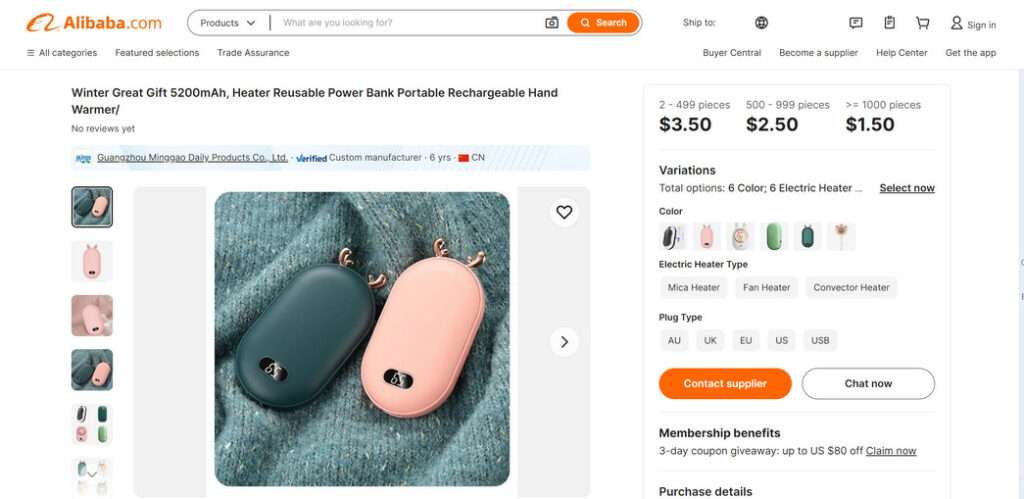
Task: Open the orders clipboard icon
Action: click(x=889, y=23)
